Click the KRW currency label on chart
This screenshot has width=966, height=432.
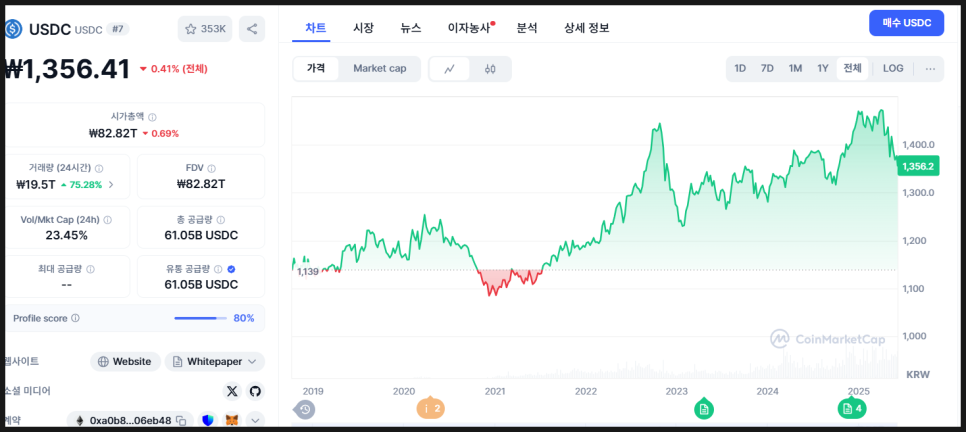tap(917, 374)
